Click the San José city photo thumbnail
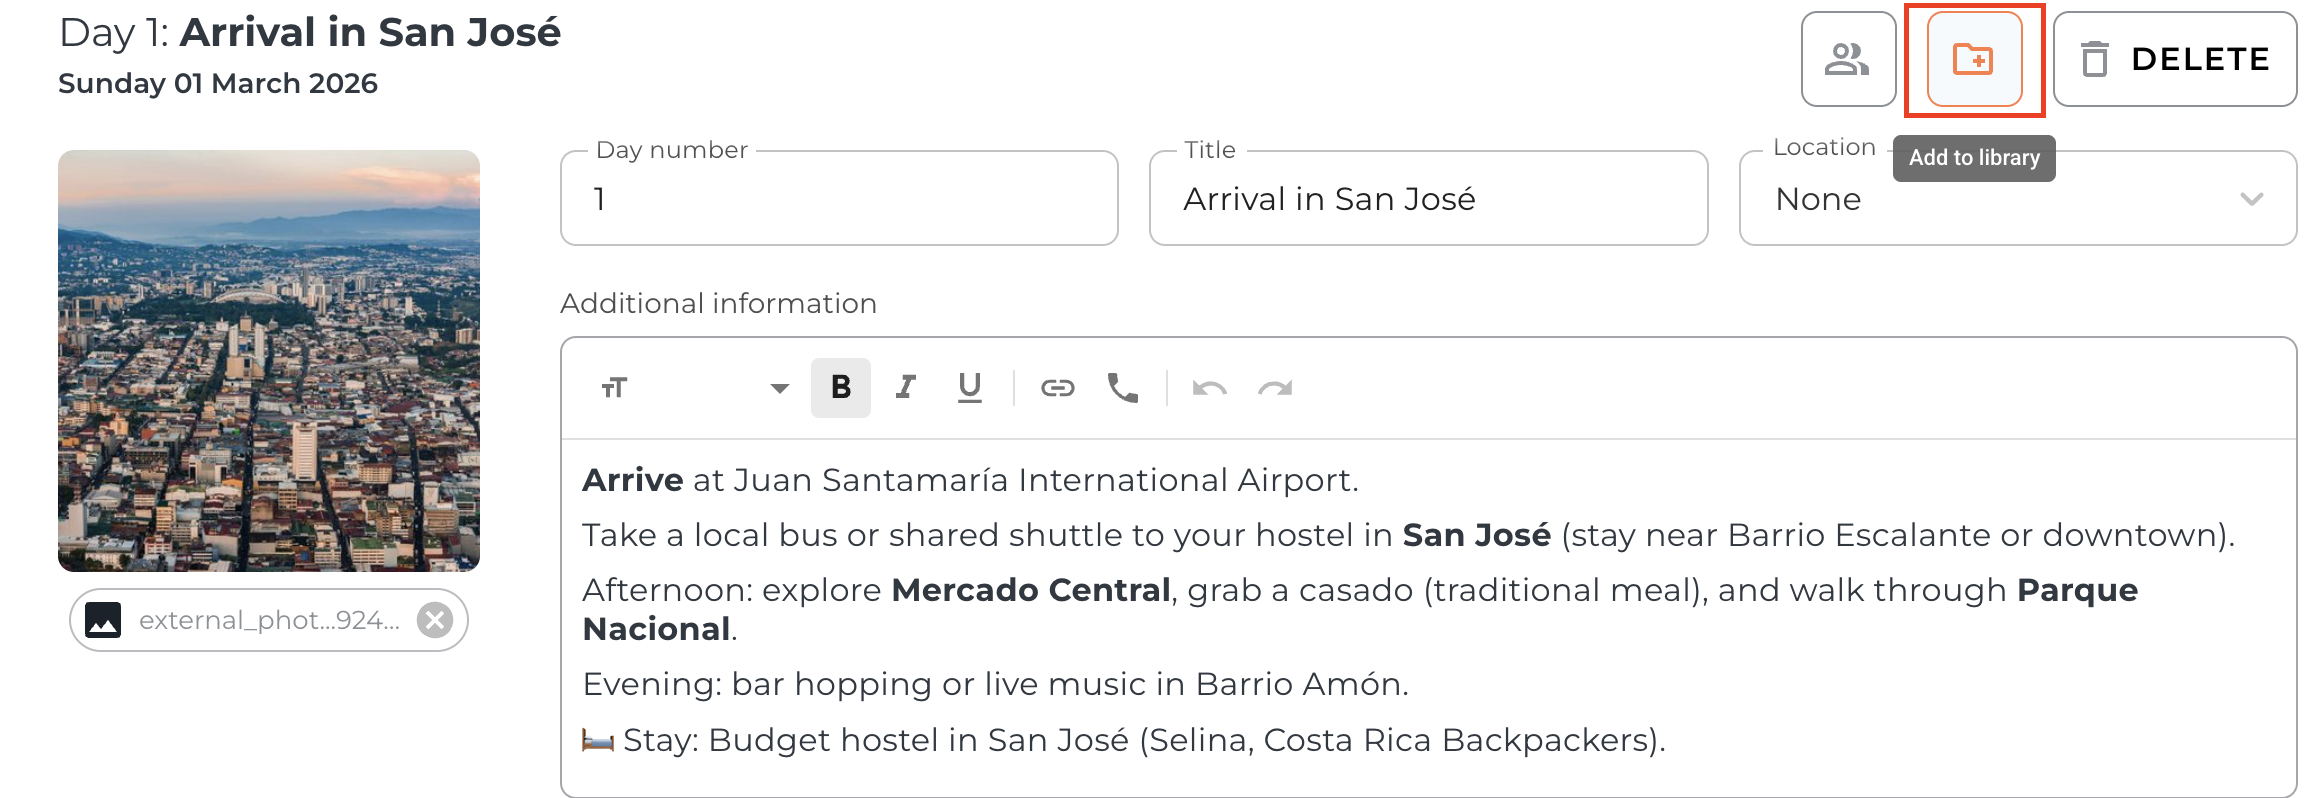 pos(269,361)
